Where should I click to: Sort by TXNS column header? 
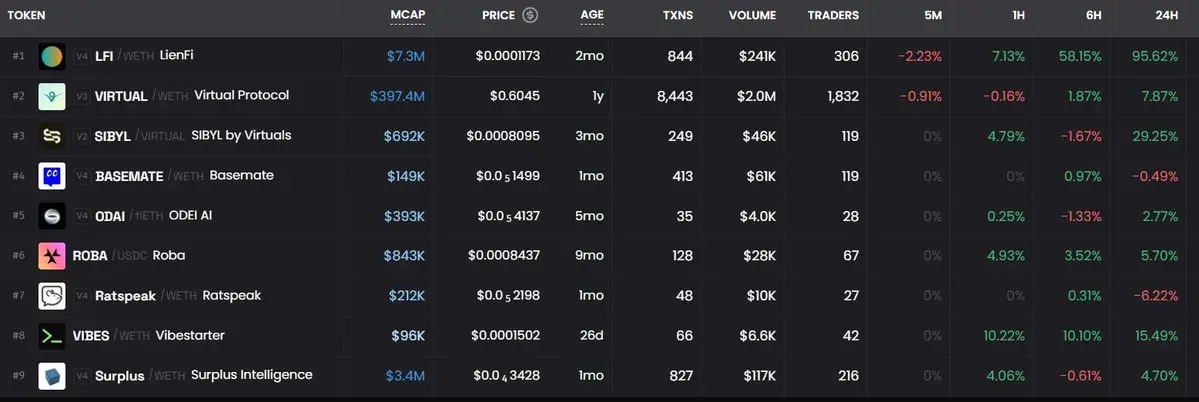point(678,15)
